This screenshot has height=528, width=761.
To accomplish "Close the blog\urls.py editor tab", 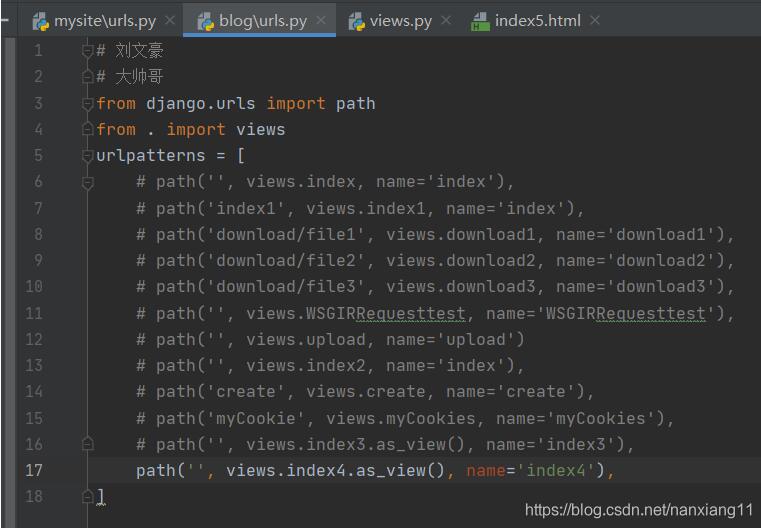I will coord(321,20).
